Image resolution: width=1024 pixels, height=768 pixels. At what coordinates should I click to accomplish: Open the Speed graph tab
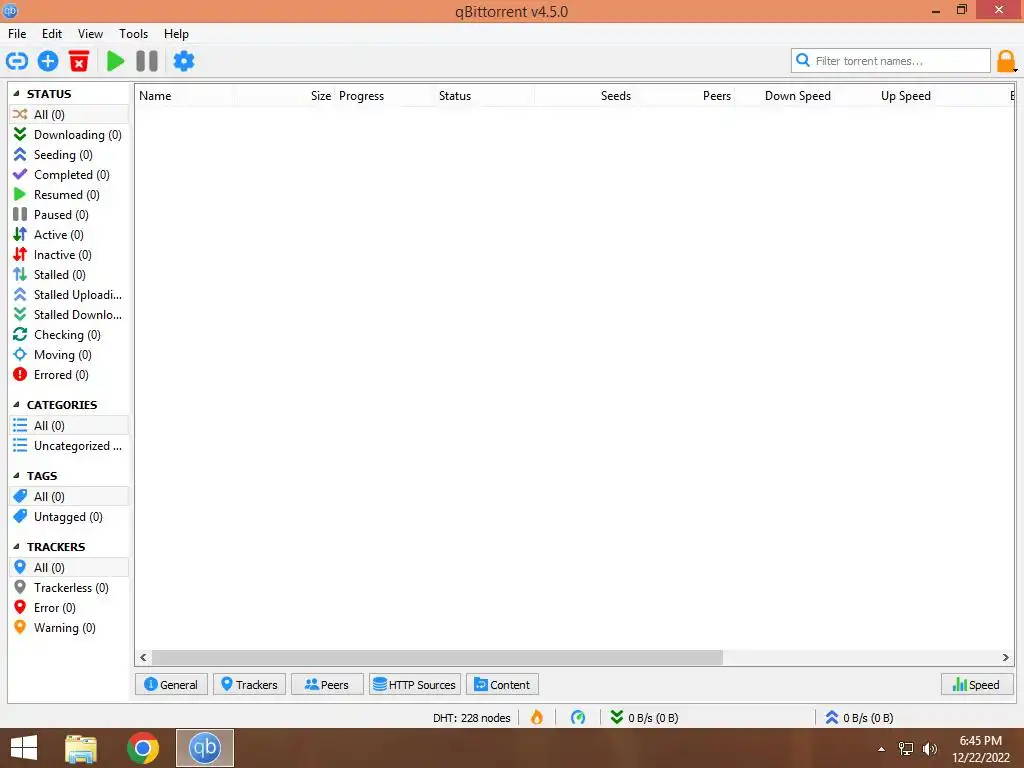pos(977,684)
